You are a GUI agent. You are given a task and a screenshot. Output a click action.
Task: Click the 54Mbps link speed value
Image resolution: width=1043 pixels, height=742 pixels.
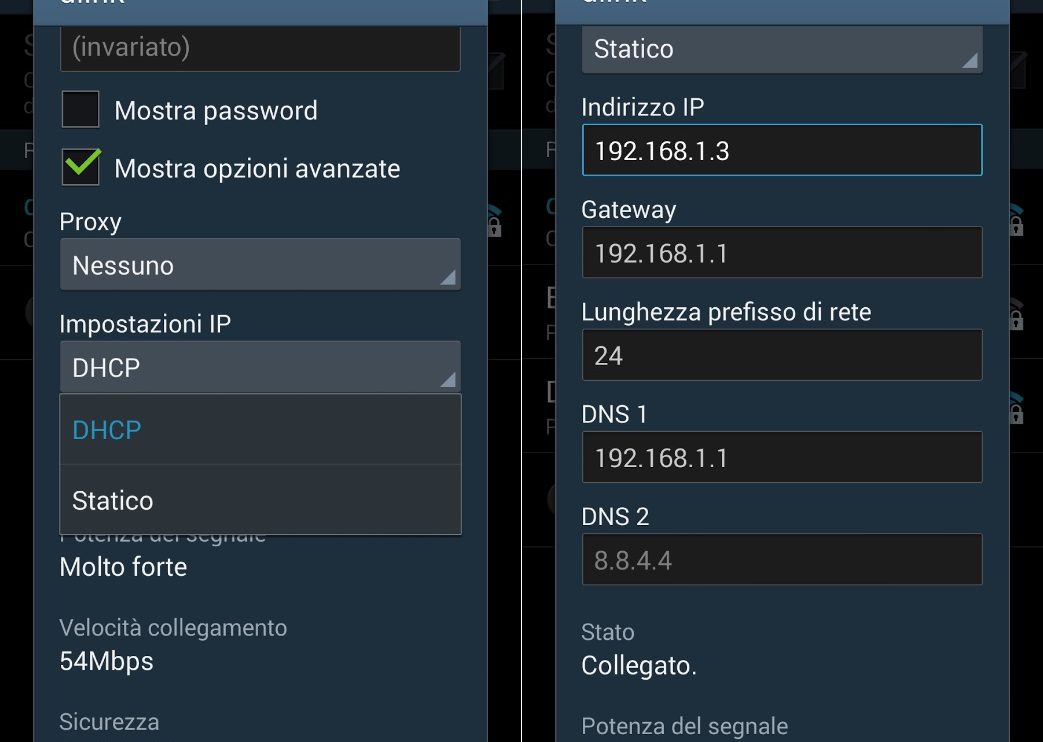[107, 661]
